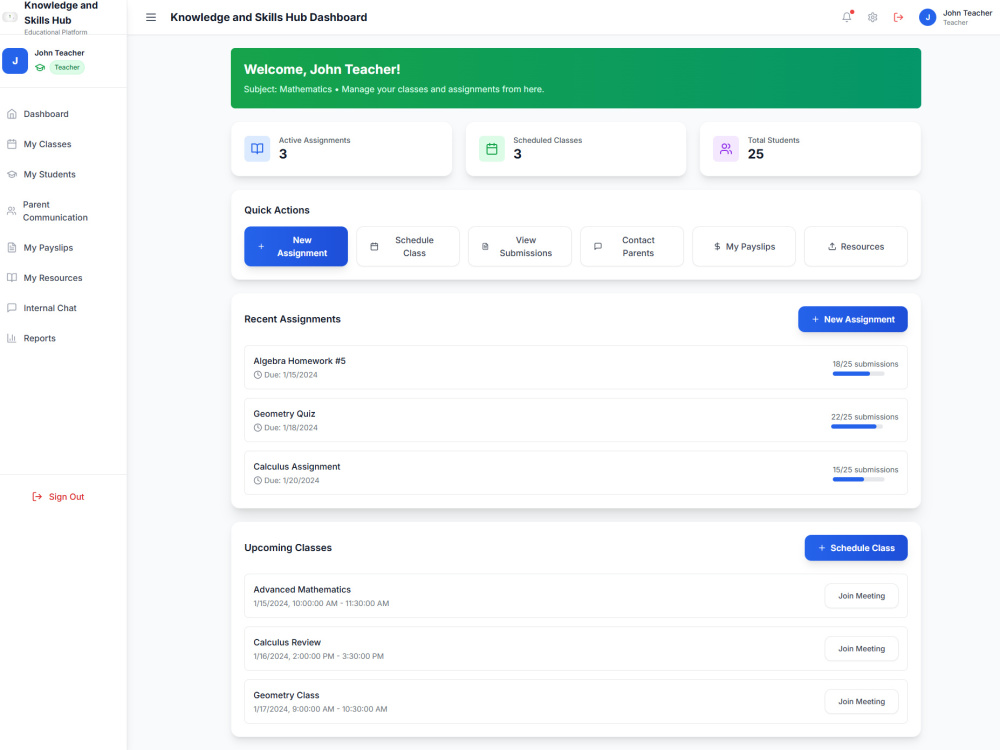Open the Geometry Quiz assignment
This screenshot has width=1000, height=750.
point(576,420)
